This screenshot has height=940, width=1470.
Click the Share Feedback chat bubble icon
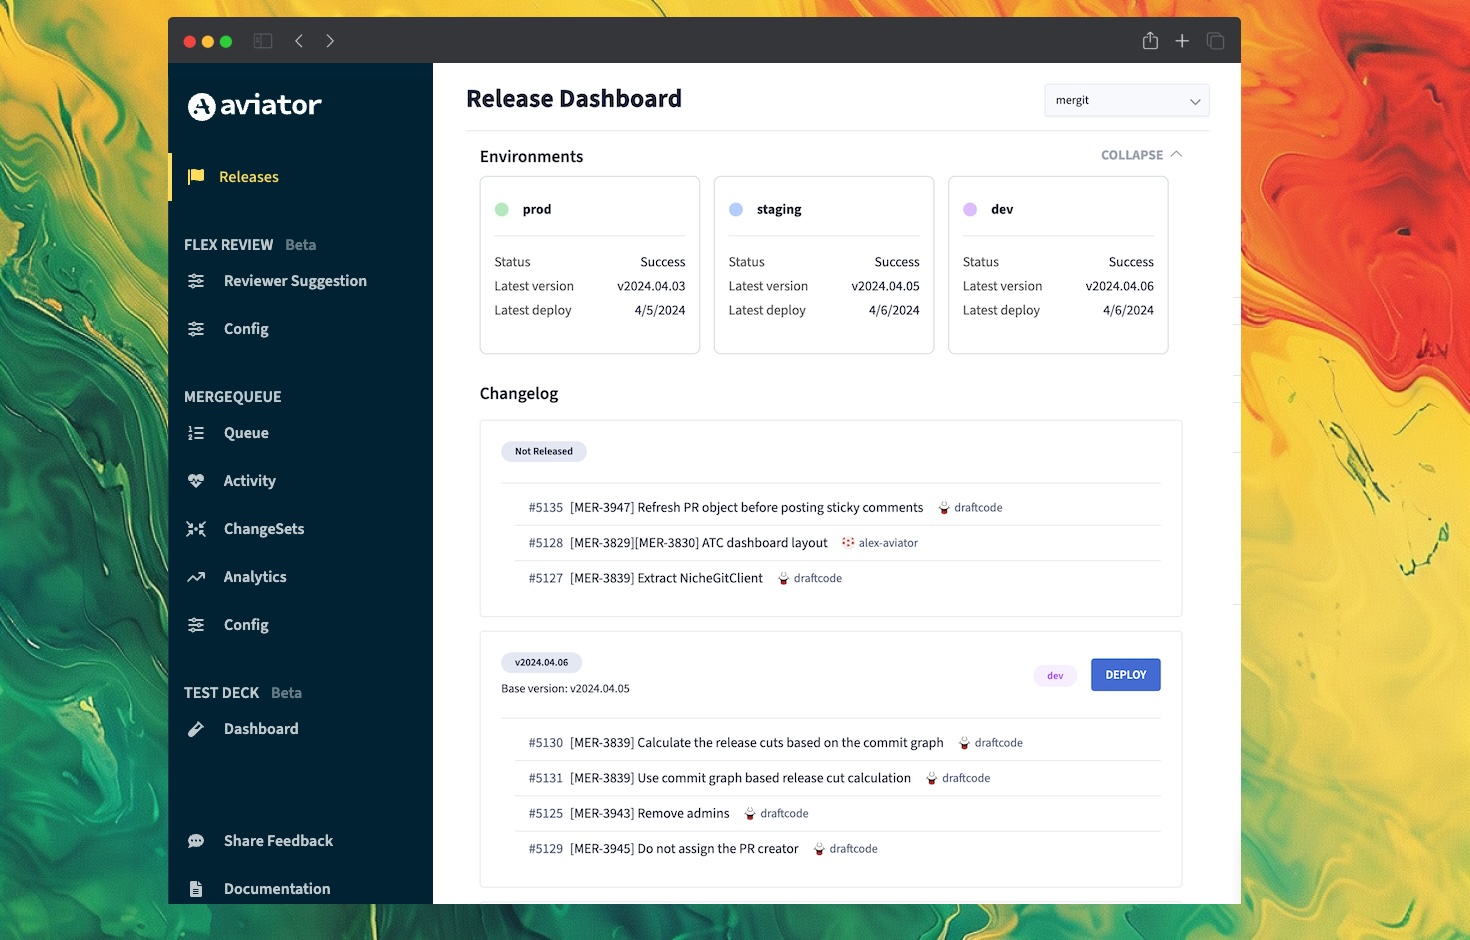pos(196,841)
